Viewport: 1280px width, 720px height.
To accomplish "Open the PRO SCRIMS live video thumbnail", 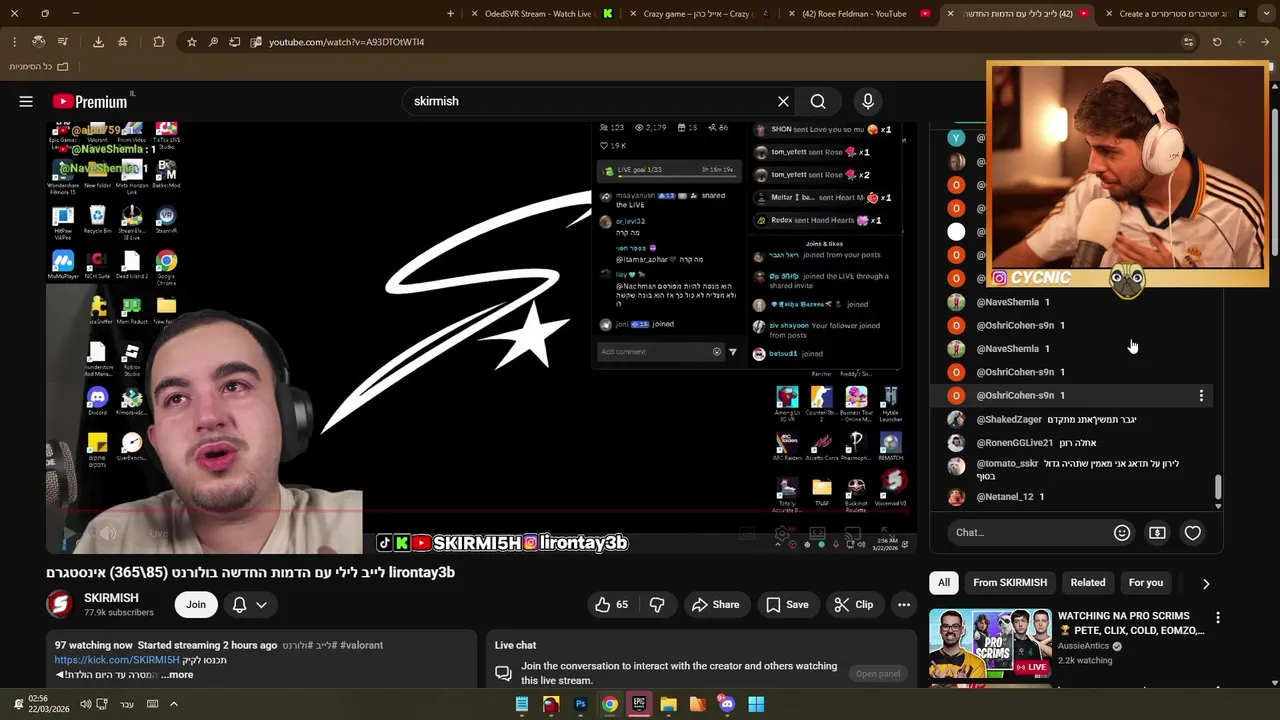I will tap(990, 643).
